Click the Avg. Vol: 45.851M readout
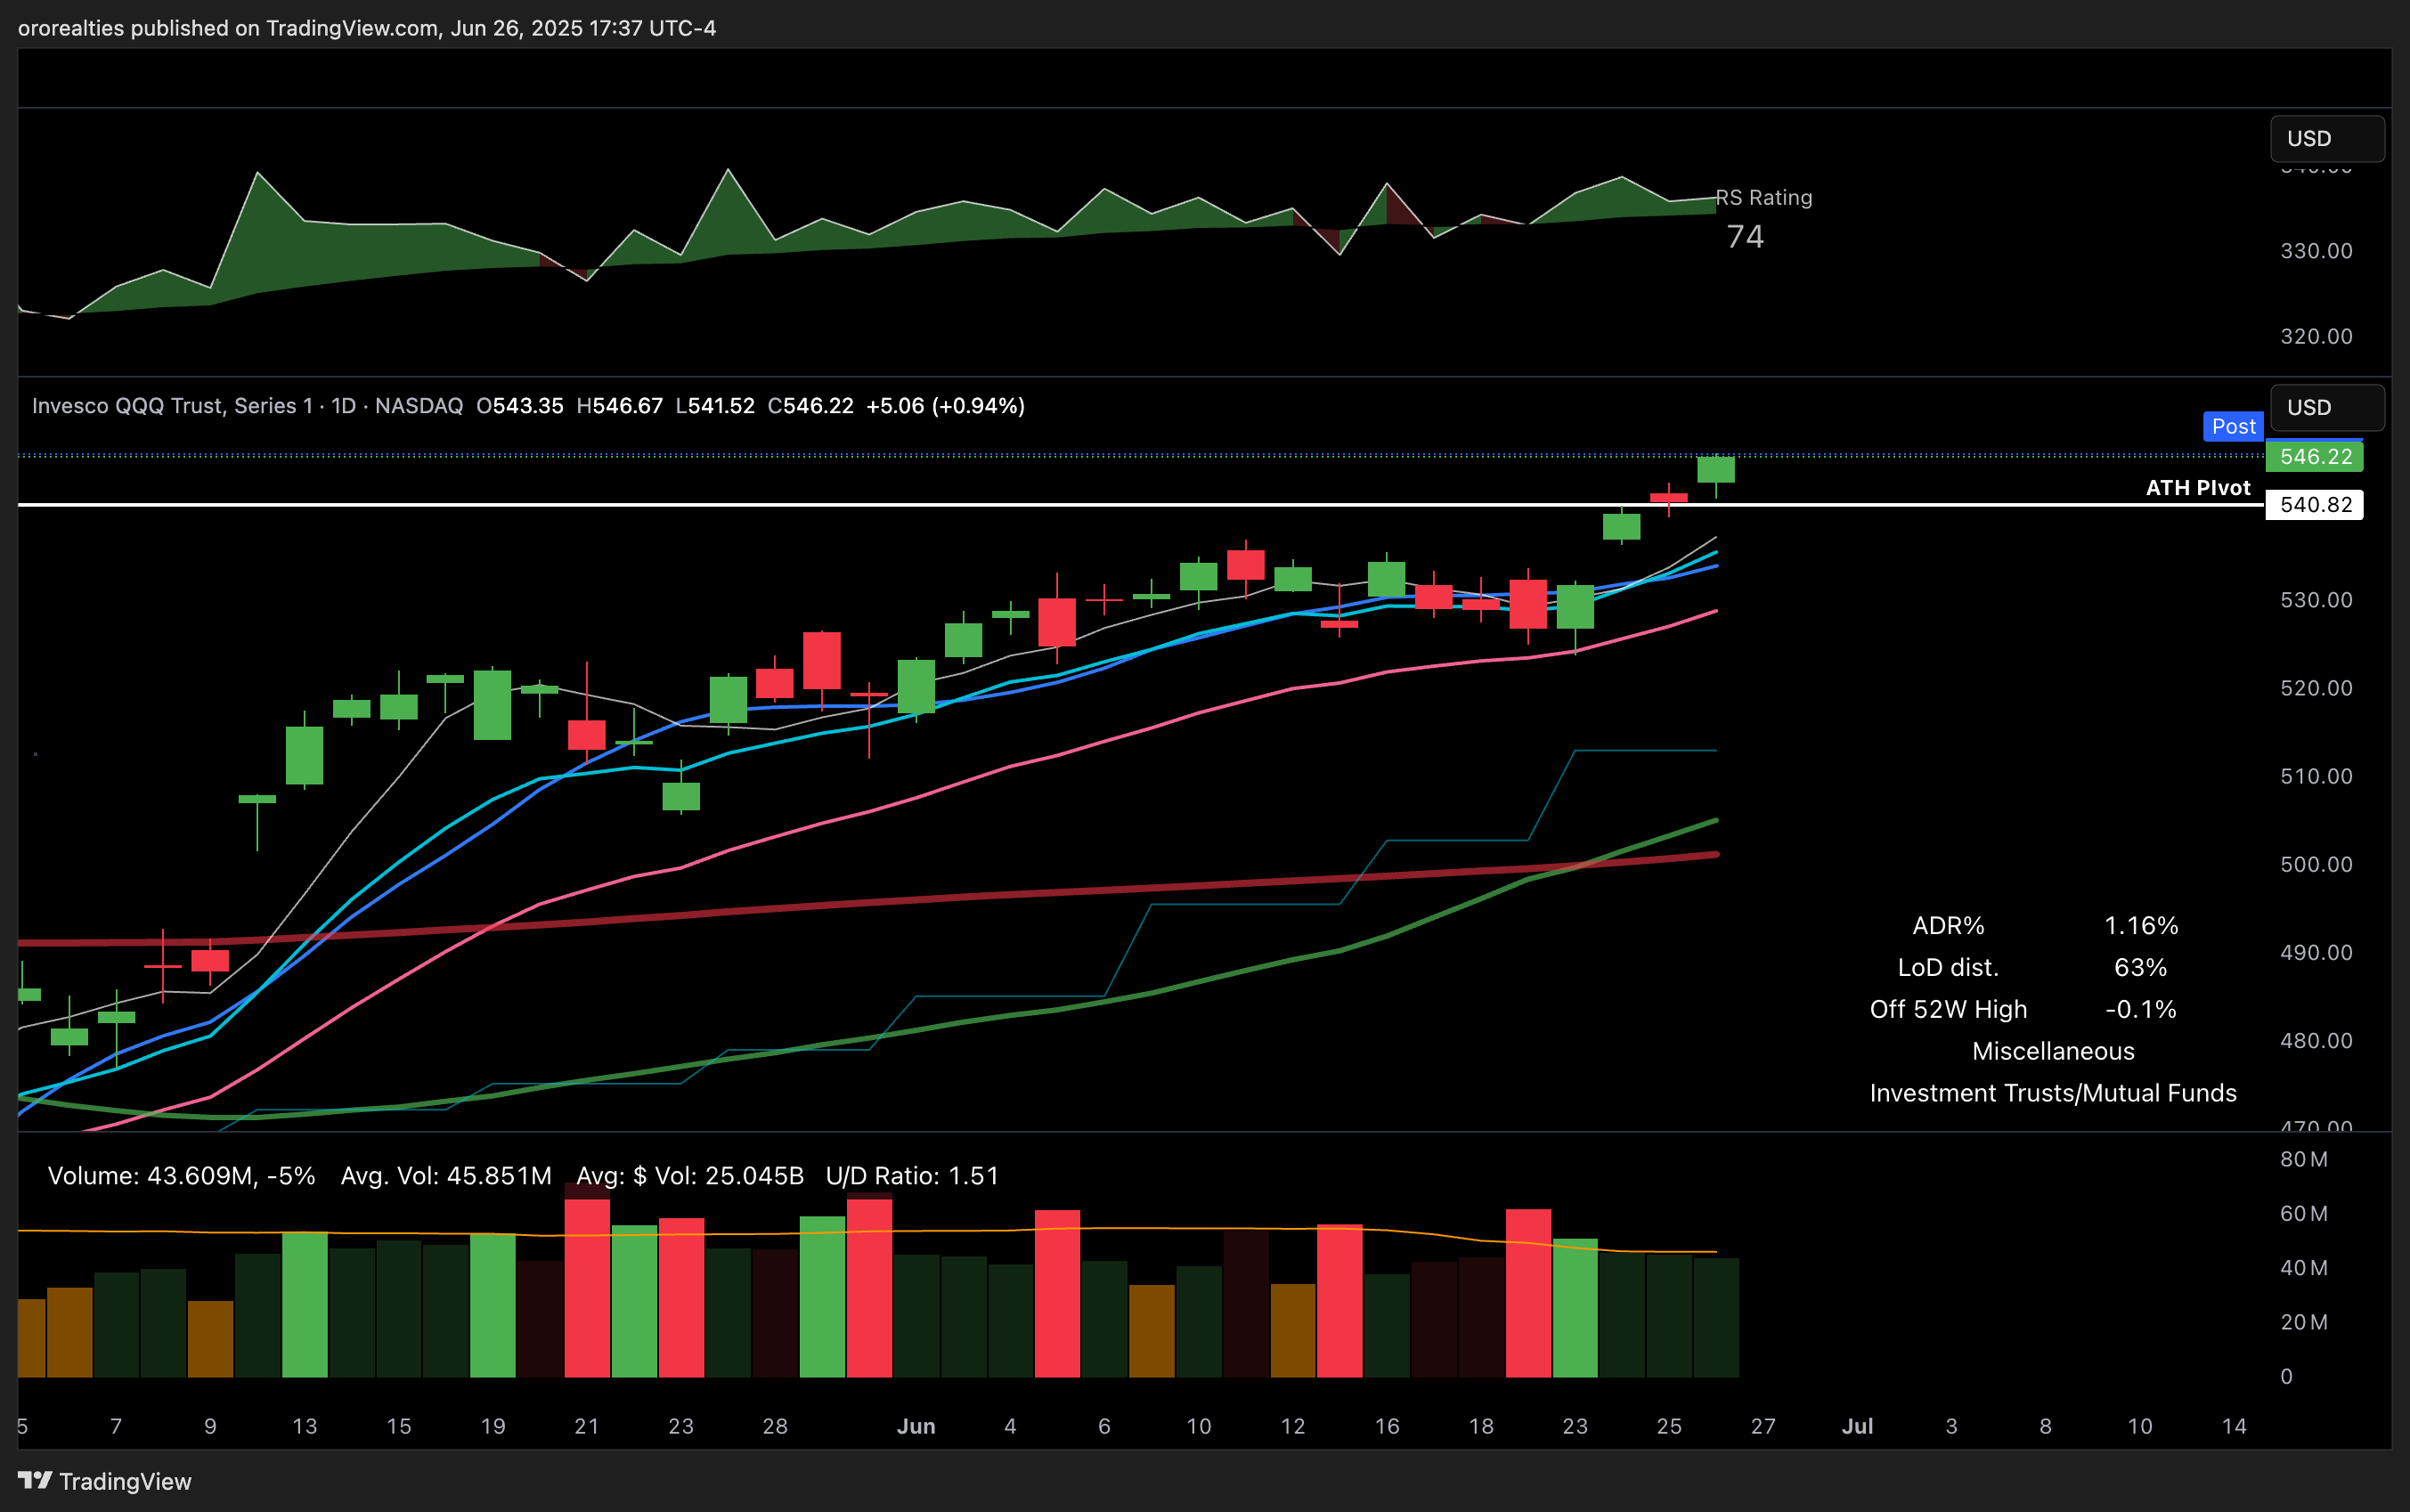 446,1176
